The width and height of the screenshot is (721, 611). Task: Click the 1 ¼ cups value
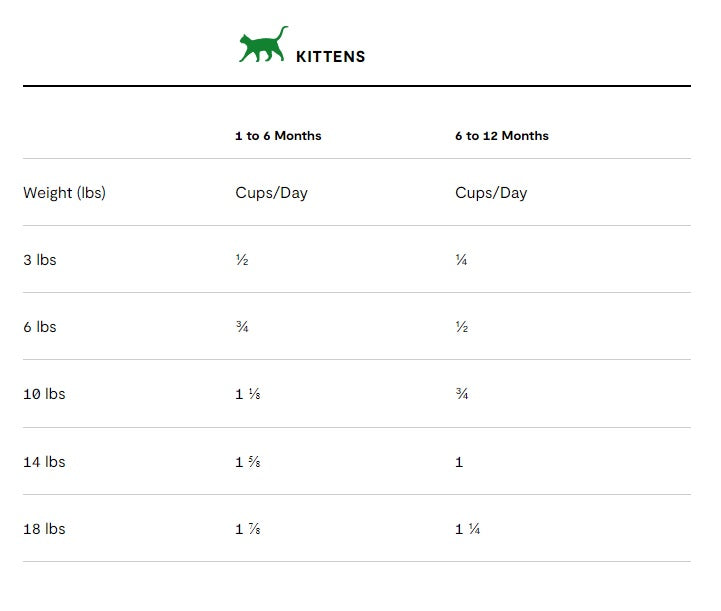tap(467, 529)
